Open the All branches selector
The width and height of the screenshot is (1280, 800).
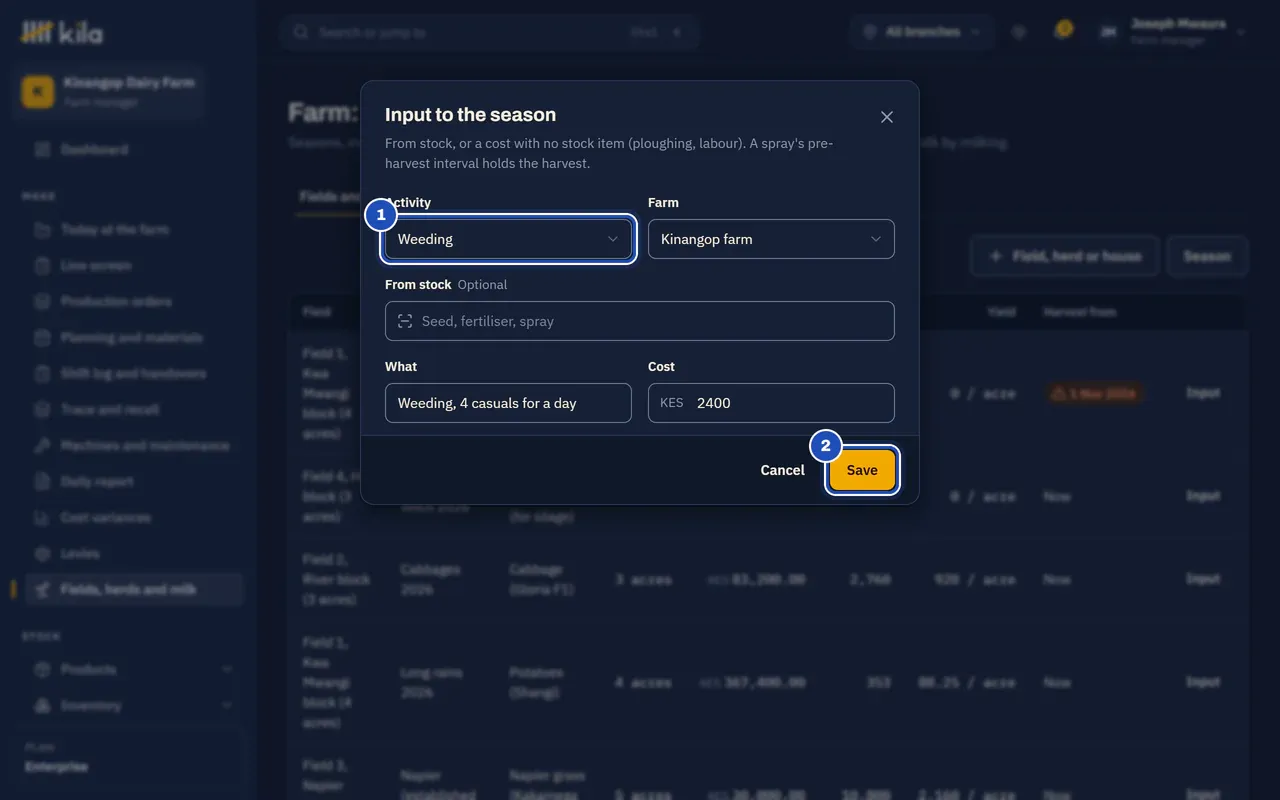[922, 32]
